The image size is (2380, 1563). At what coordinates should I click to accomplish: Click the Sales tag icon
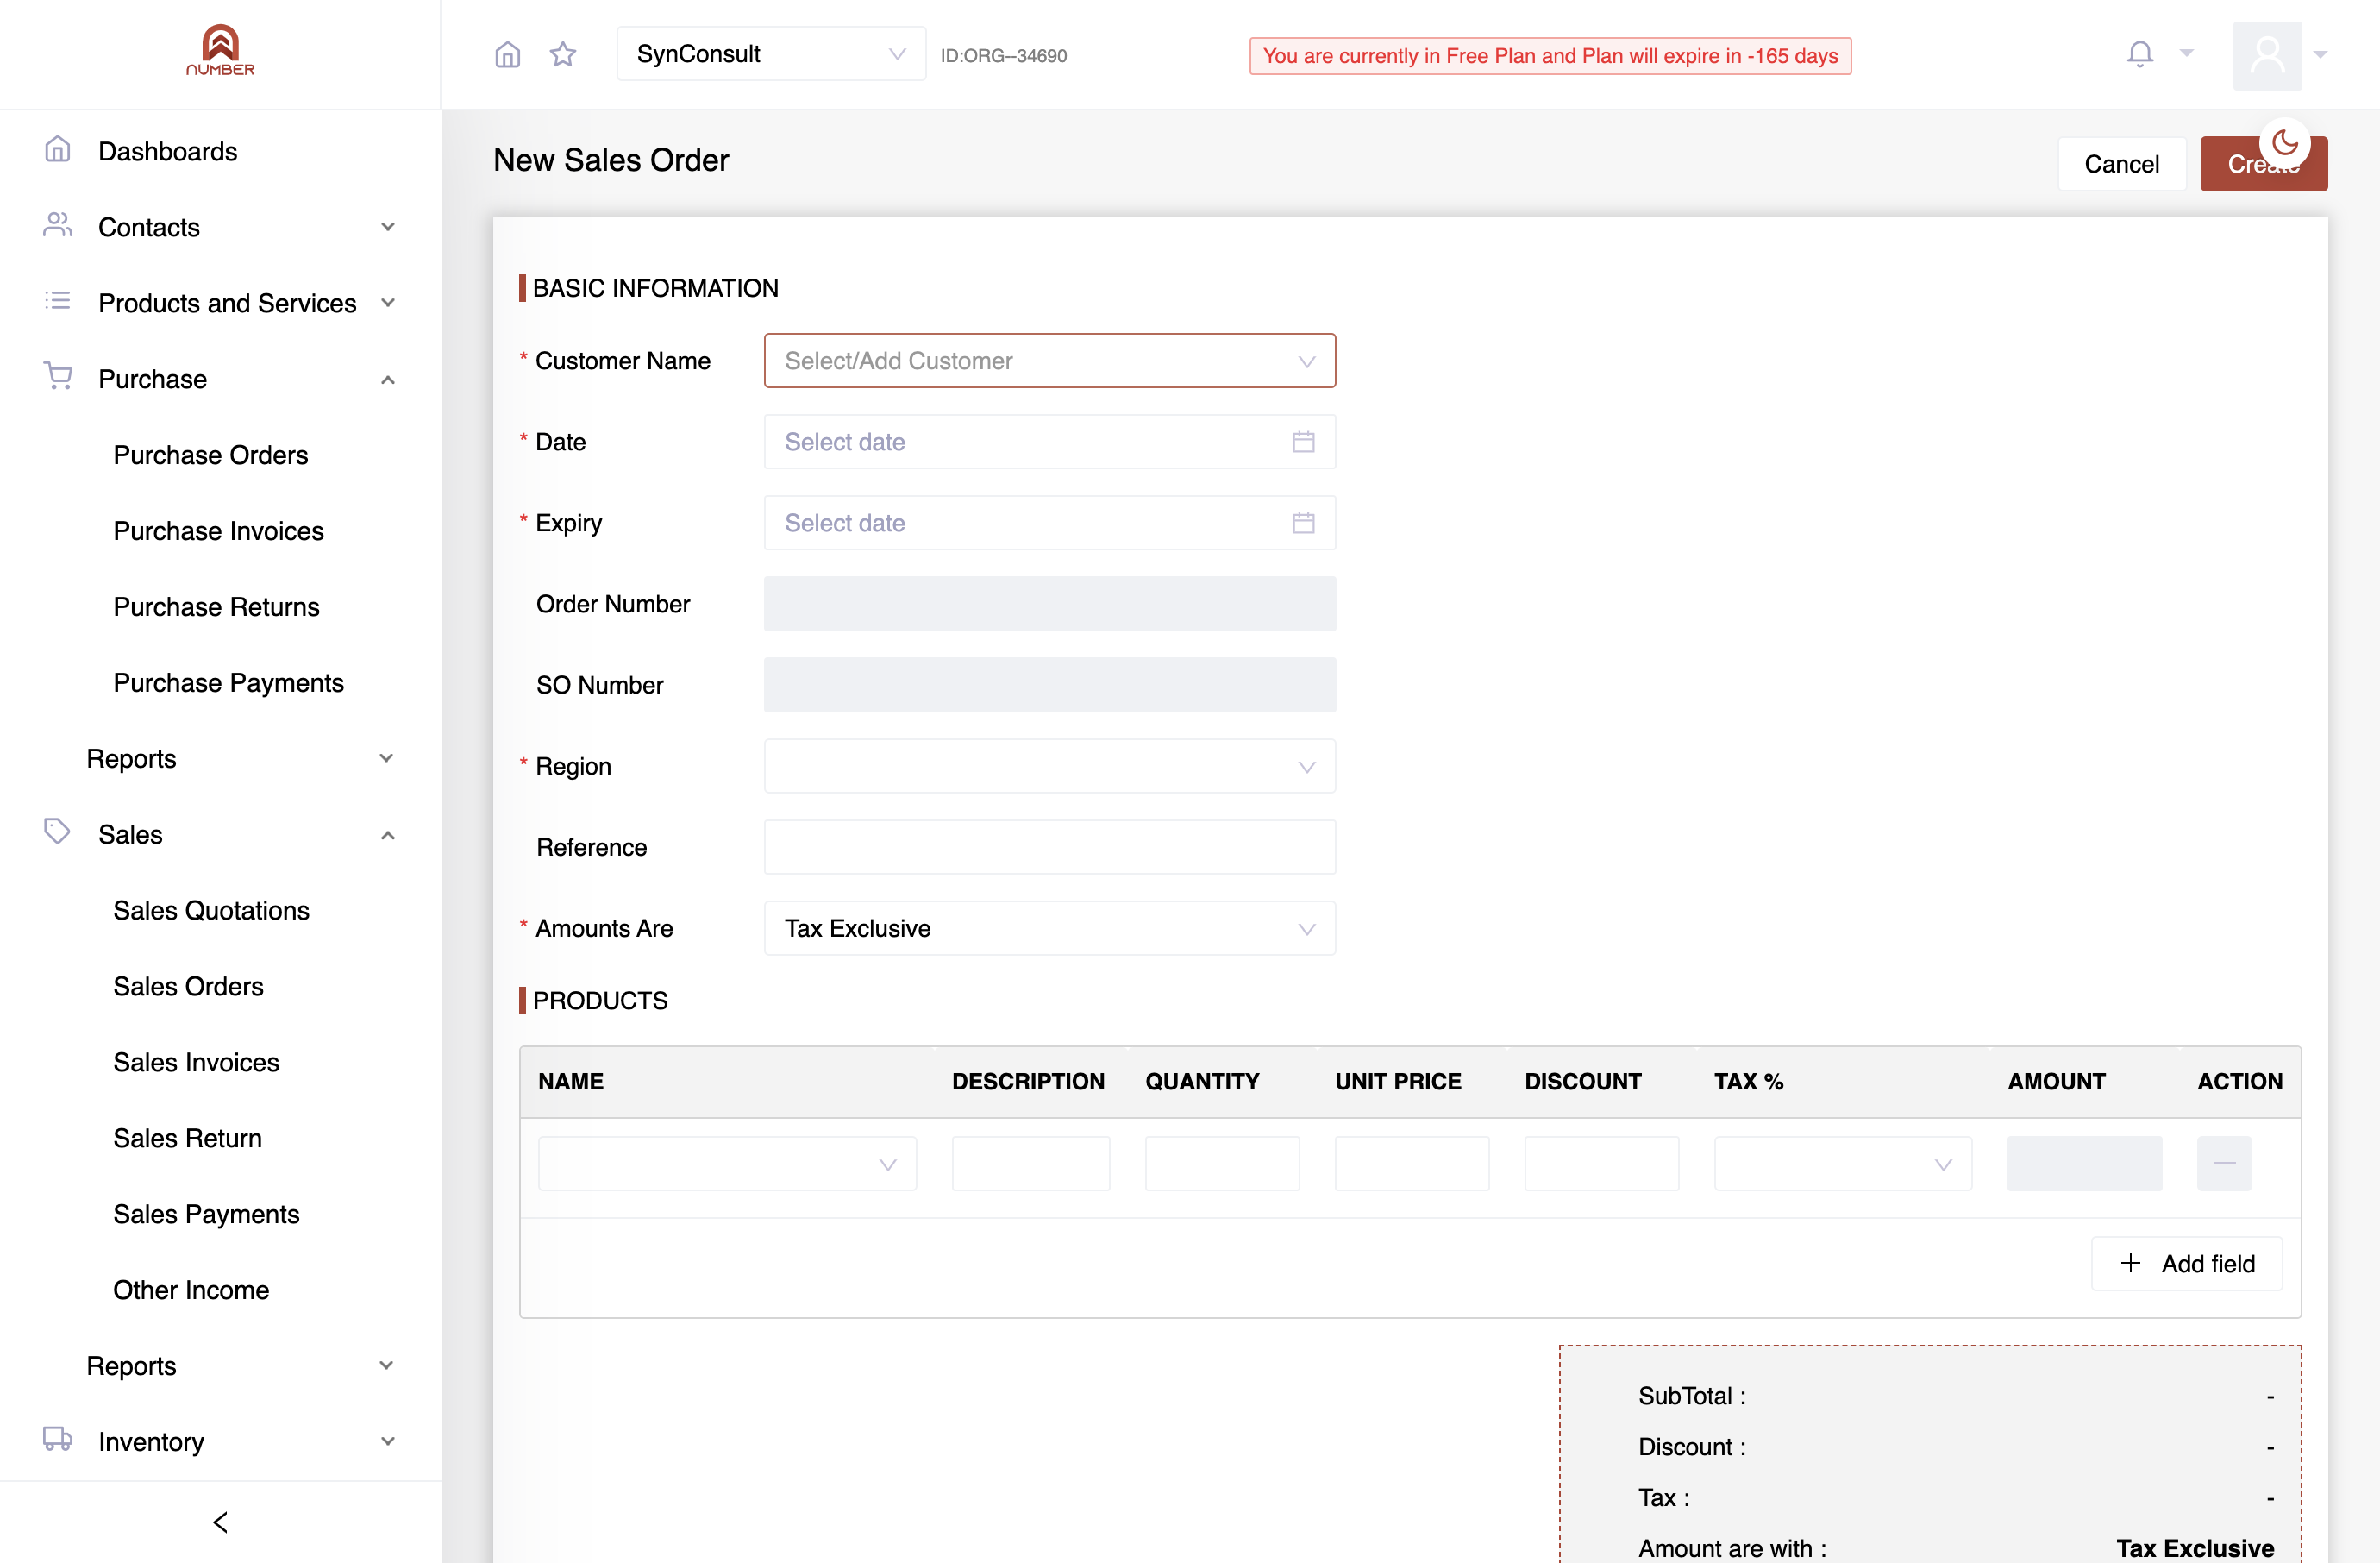pyautogui.click(x=58, y=831)
